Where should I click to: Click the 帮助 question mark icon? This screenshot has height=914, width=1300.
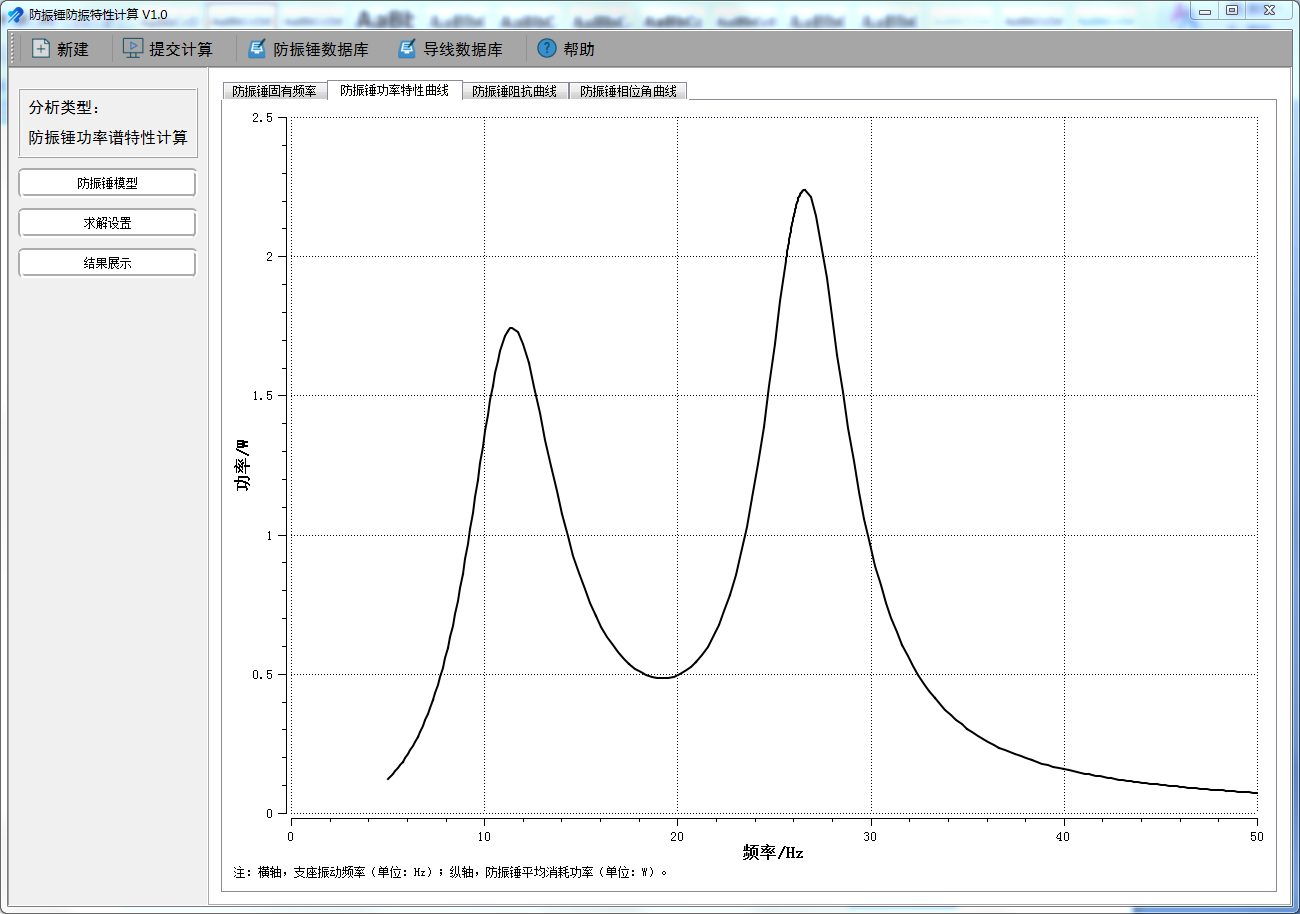[547, 48]
